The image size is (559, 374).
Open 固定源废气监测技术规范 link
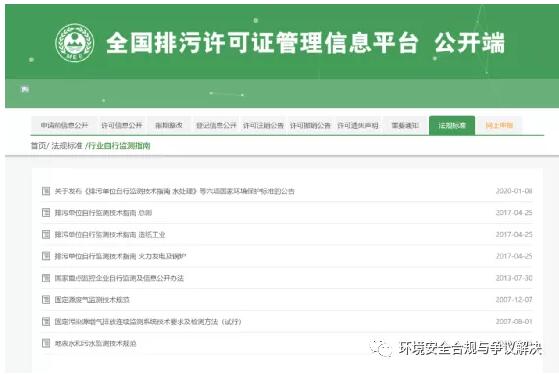tap(92, 300)
